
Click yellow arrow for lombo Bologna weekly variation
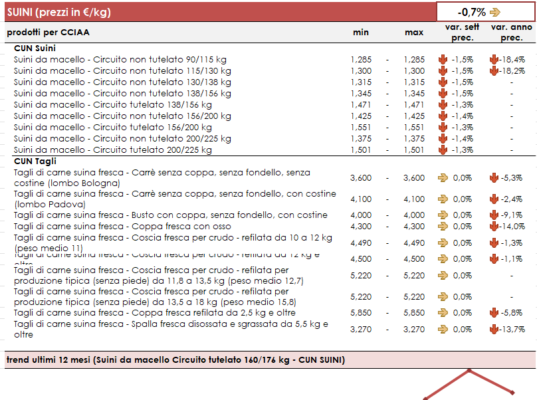click(x=443, y=178)
